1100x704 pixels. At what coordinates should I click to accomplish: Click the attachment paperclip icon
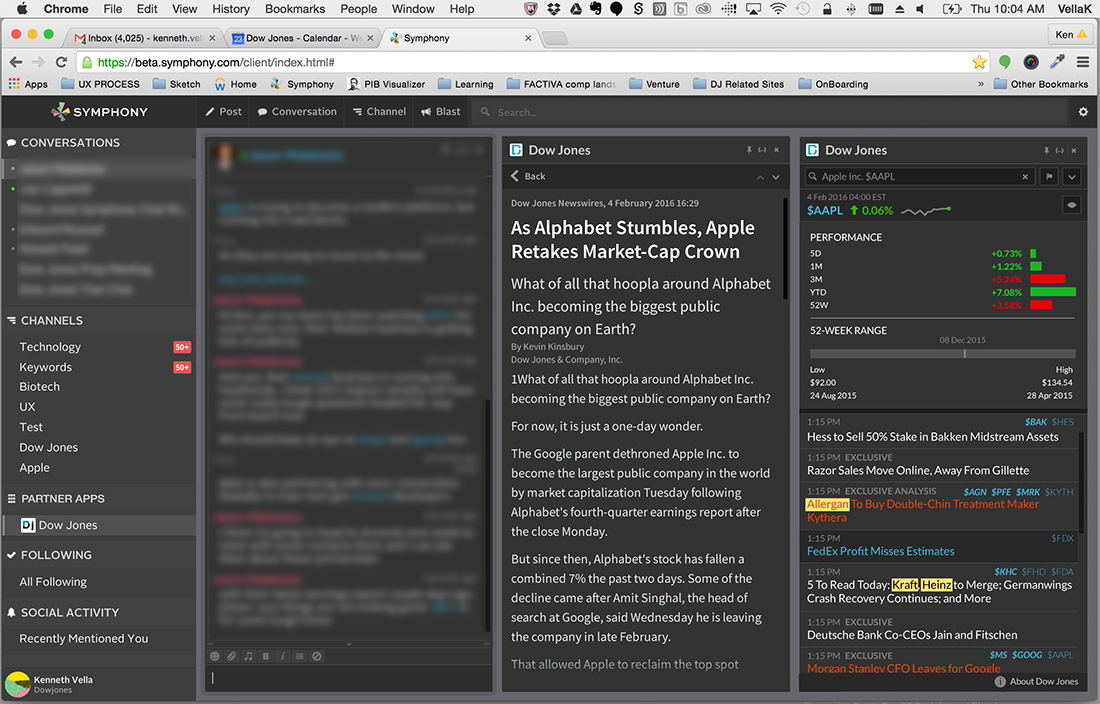[232, 656]
